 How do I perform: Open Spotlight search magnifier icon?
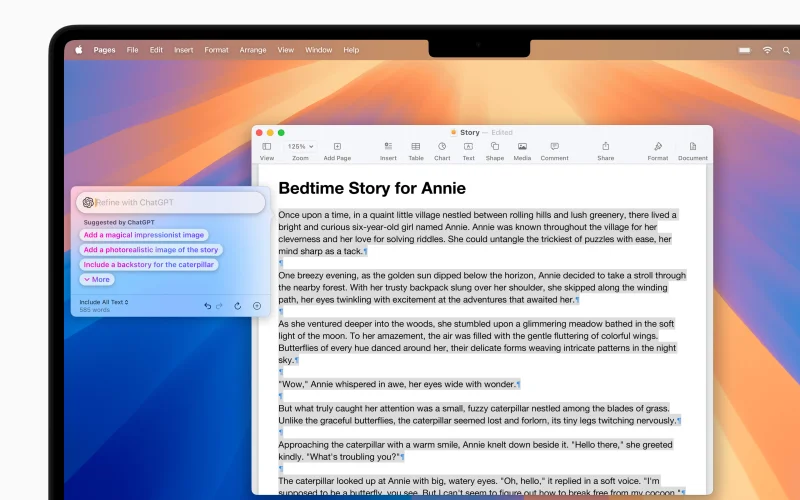pyautogui.click(x=786, y=50)
